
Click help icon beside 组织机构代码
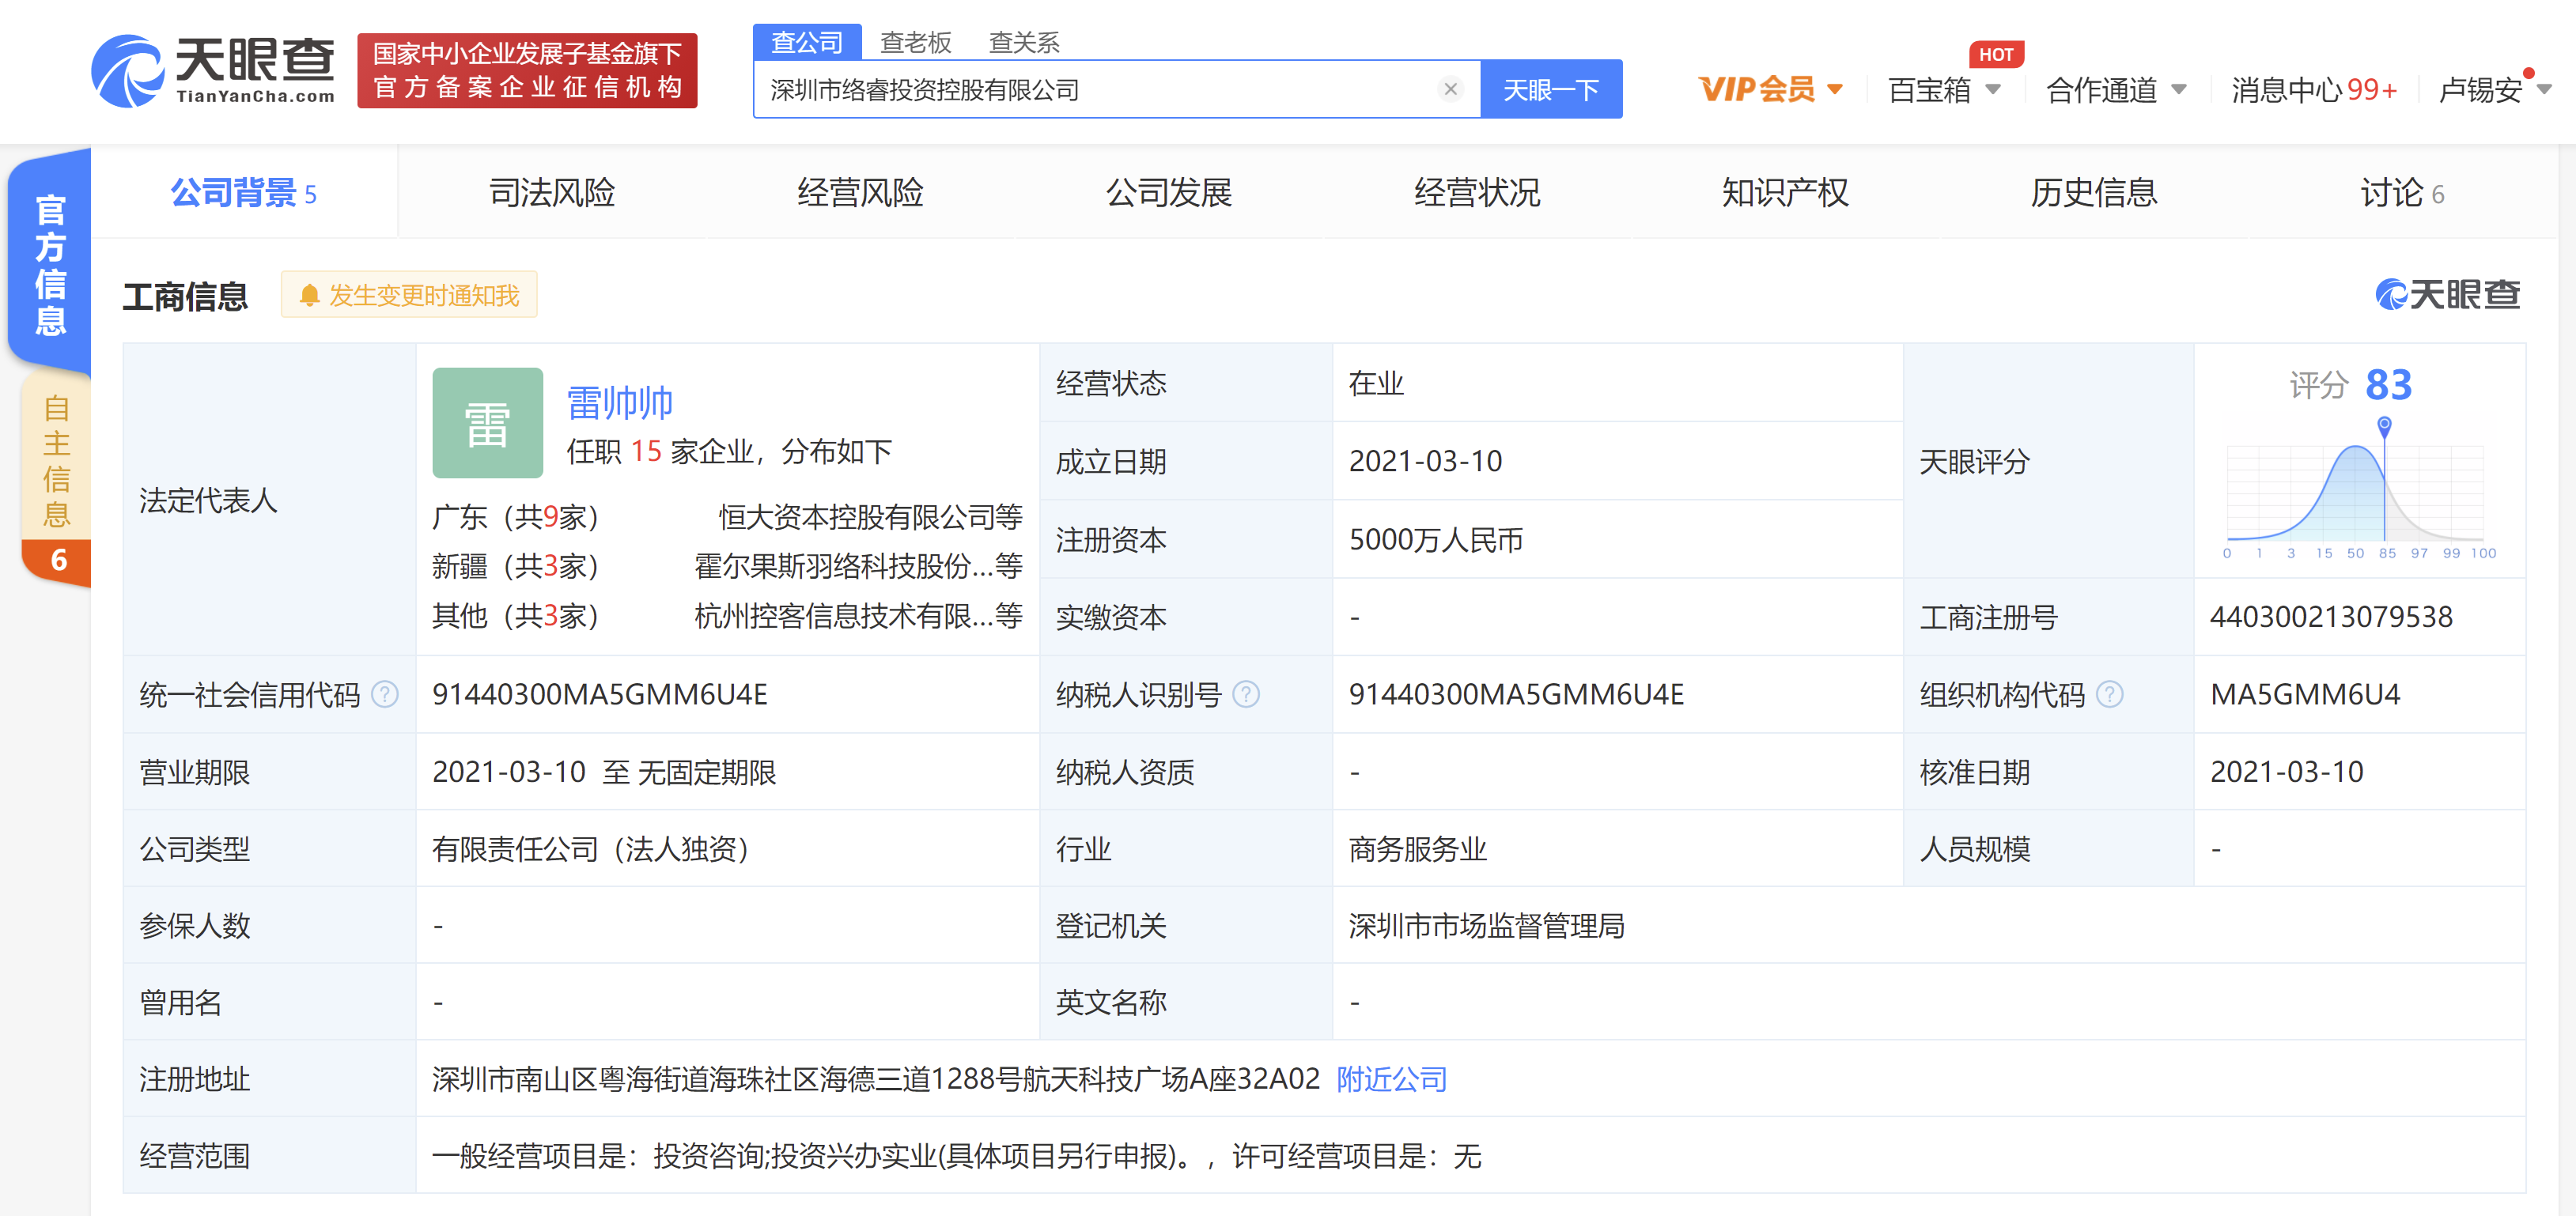[x=2109, y=694]
